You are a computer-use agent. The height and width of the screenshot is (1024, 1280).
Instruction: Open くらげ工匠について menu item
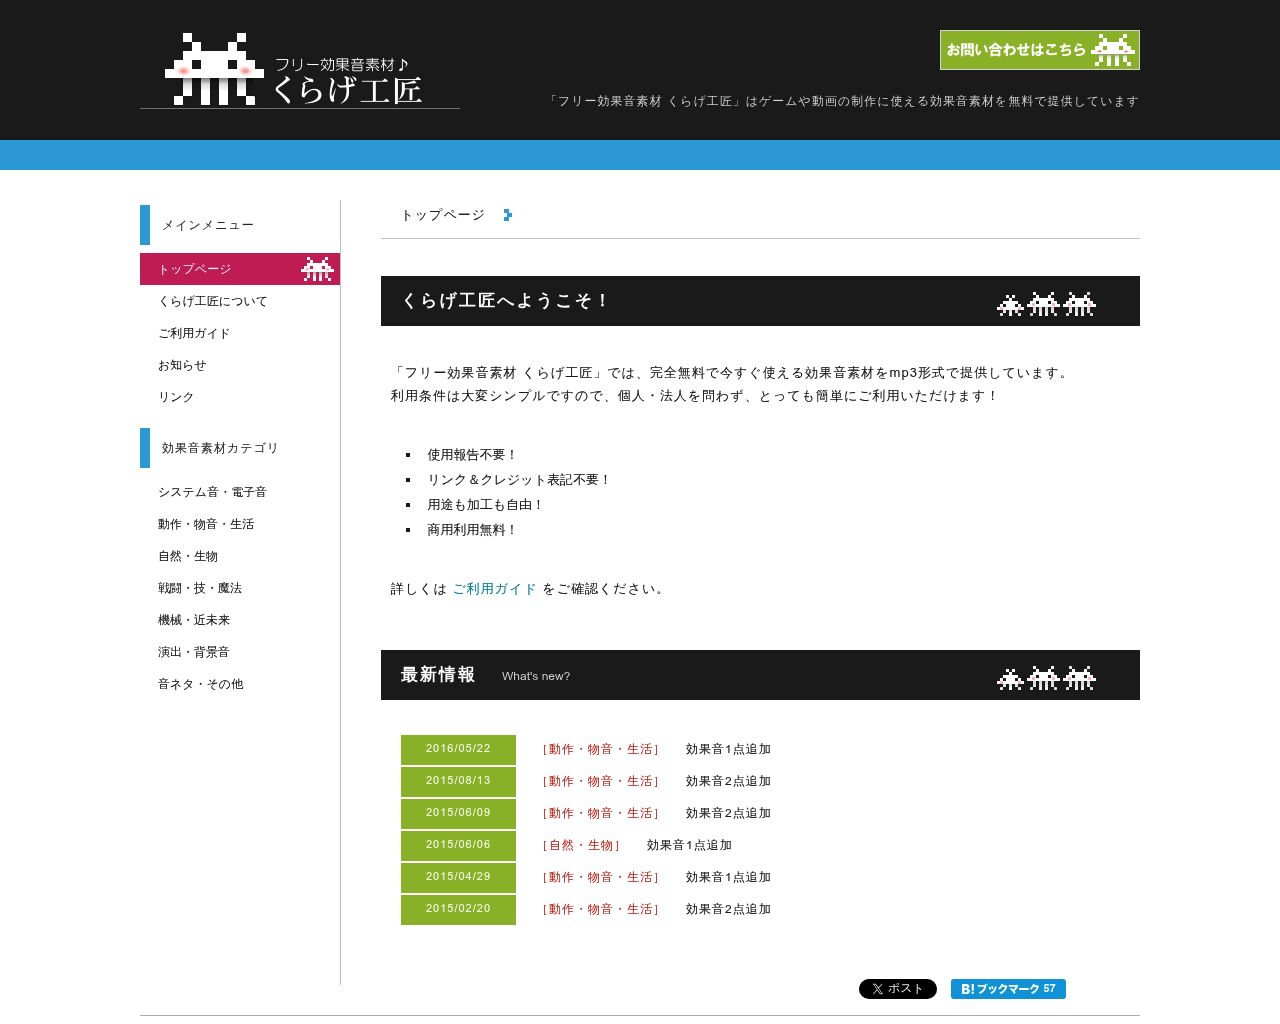click(212, 301)
